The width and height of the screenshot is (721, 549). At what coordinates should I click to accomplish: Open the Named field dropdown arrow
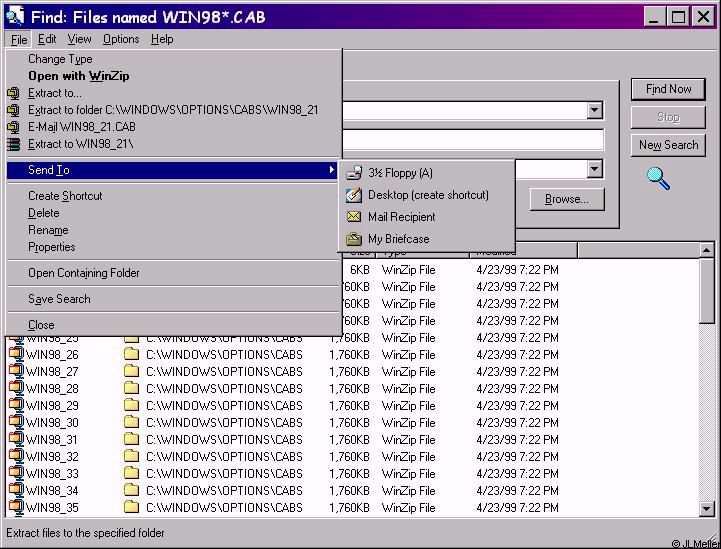tap(594, 110)
